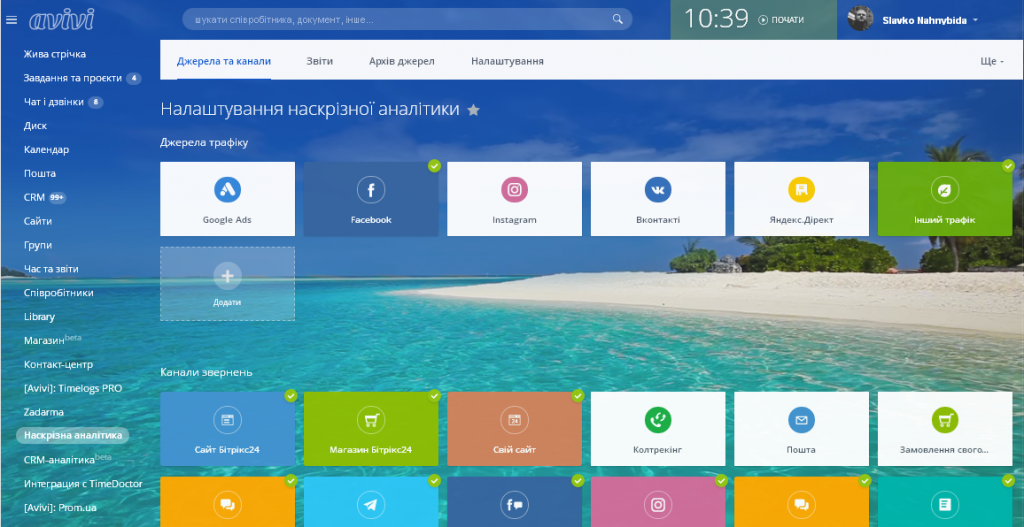Open [Avivi]: Timelogs PRO in the sidebar
This screenshot has width=1024, height=527.
pos(73,388)
